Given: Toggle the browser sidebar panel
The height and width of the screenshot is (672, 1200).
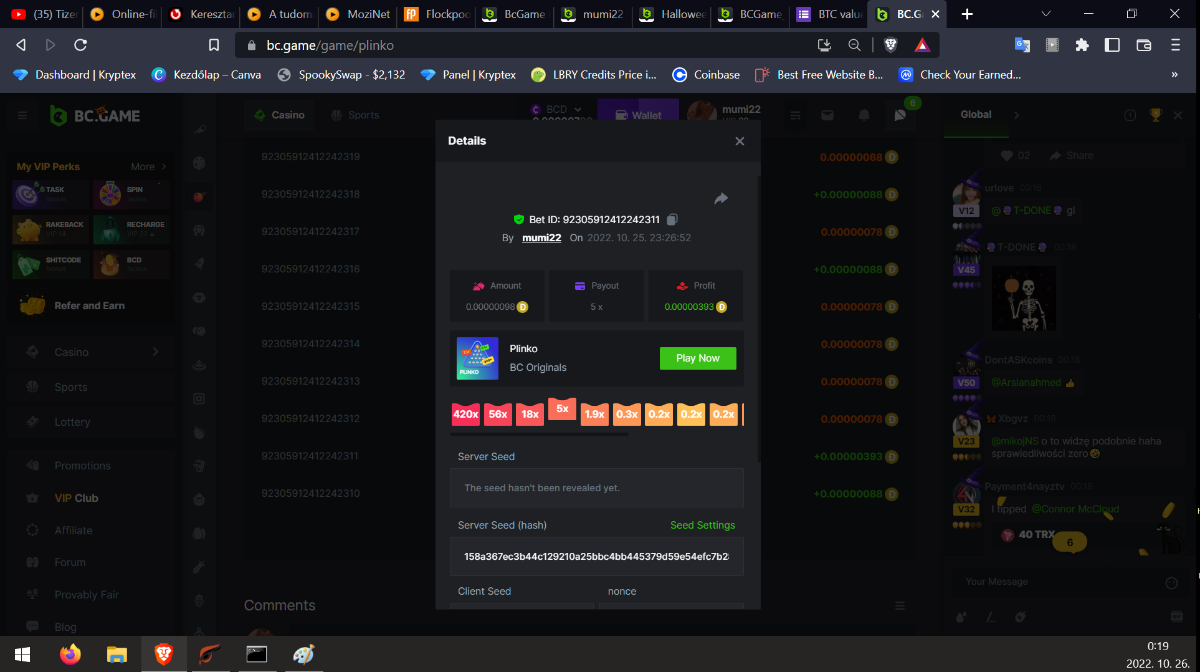Looking at the screenshot, I should 1112,45.
